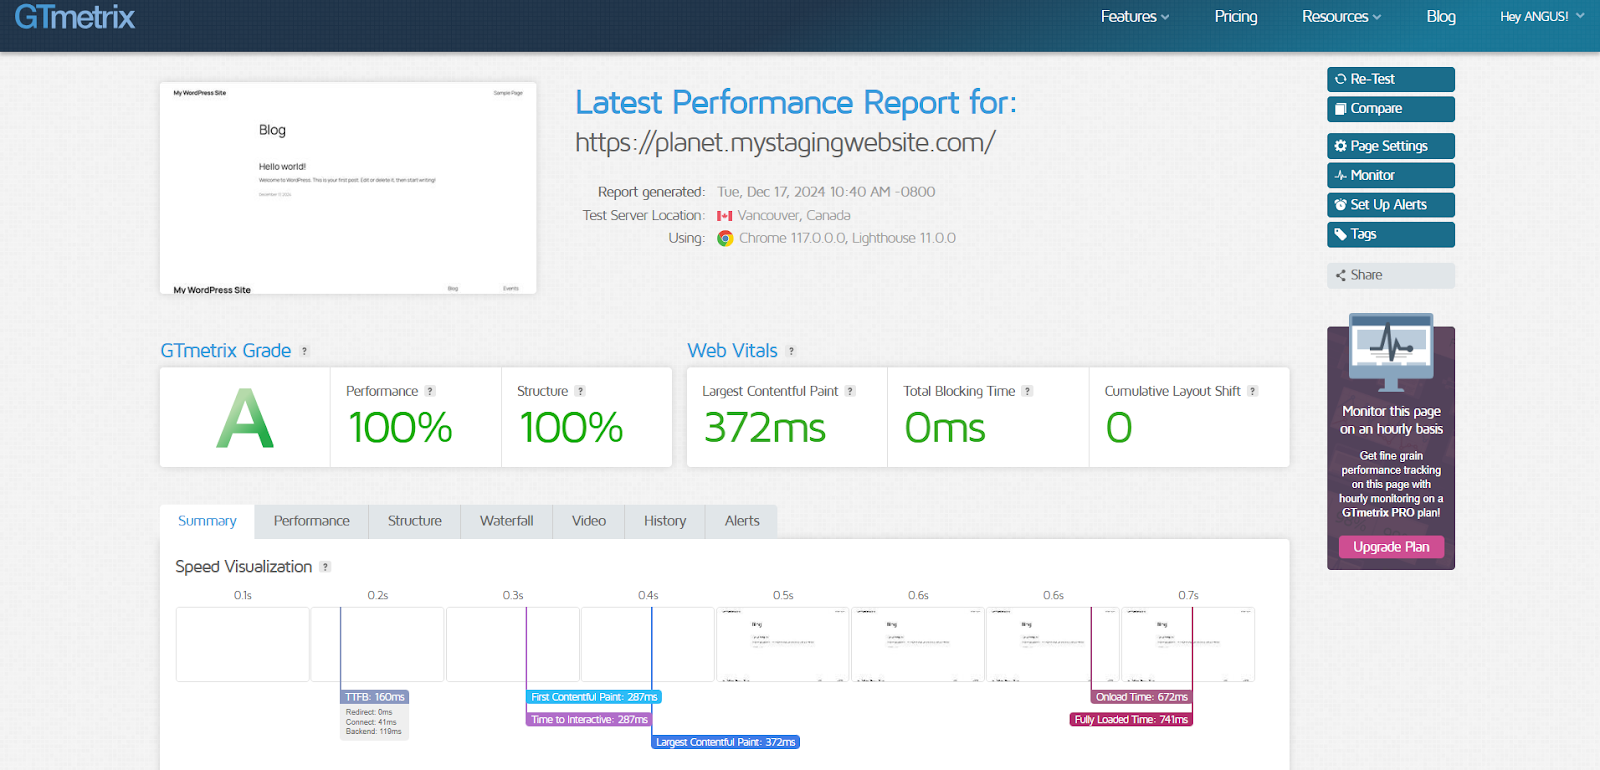Open the Video tab
Screen dimensions: 1600x770
tap(589, 521)
